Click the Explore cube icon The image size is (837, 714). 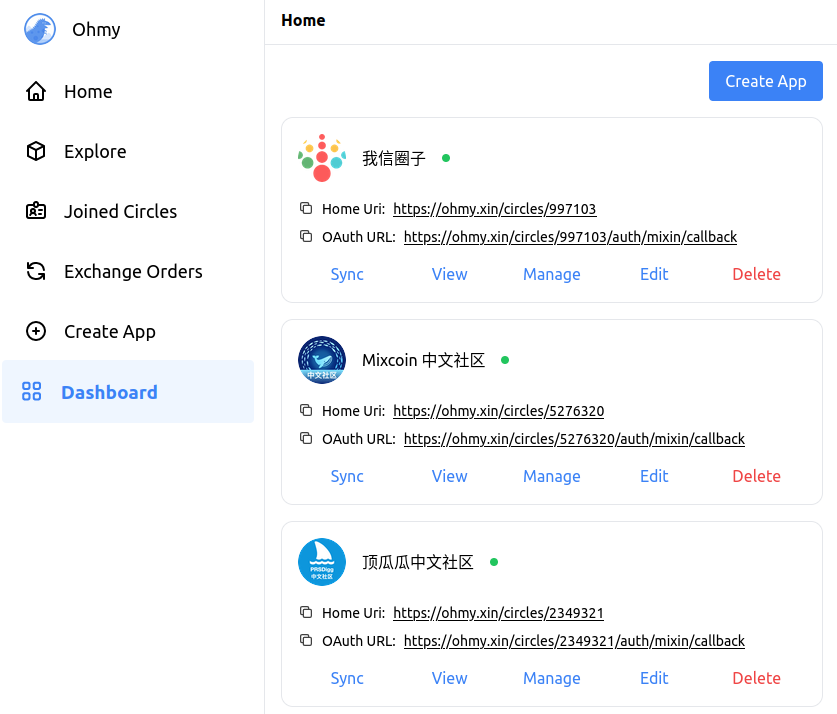[36, 152]
